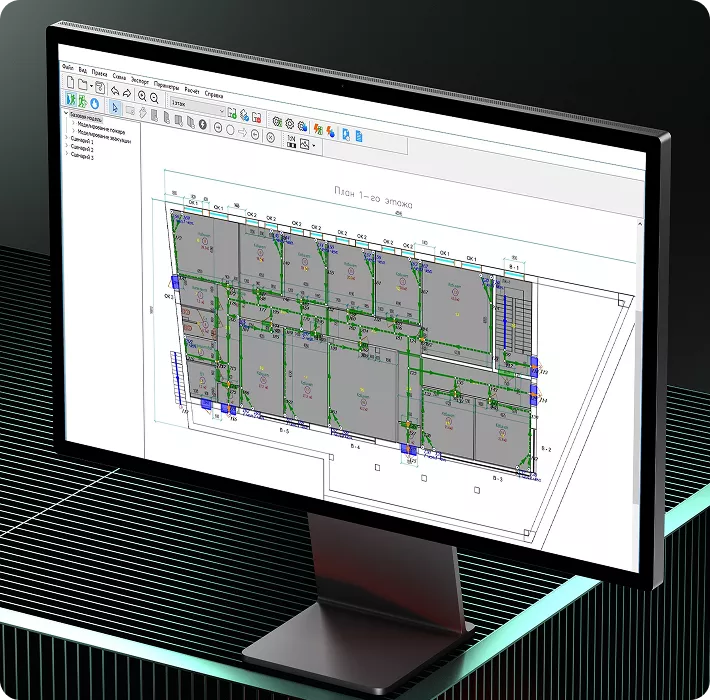Toggle the blue flame fire mode

tap(95, 104)
